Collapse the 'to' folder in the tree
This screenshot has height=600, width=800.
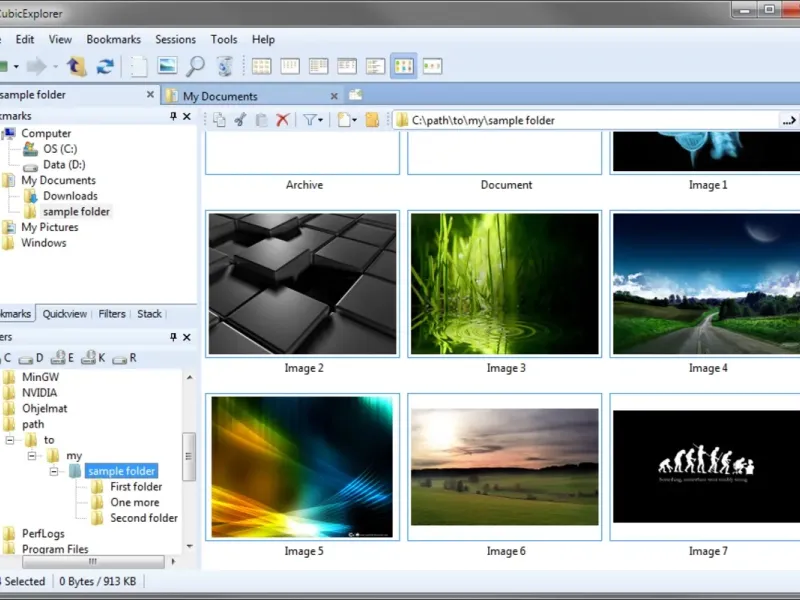click(x=10, y=440)
